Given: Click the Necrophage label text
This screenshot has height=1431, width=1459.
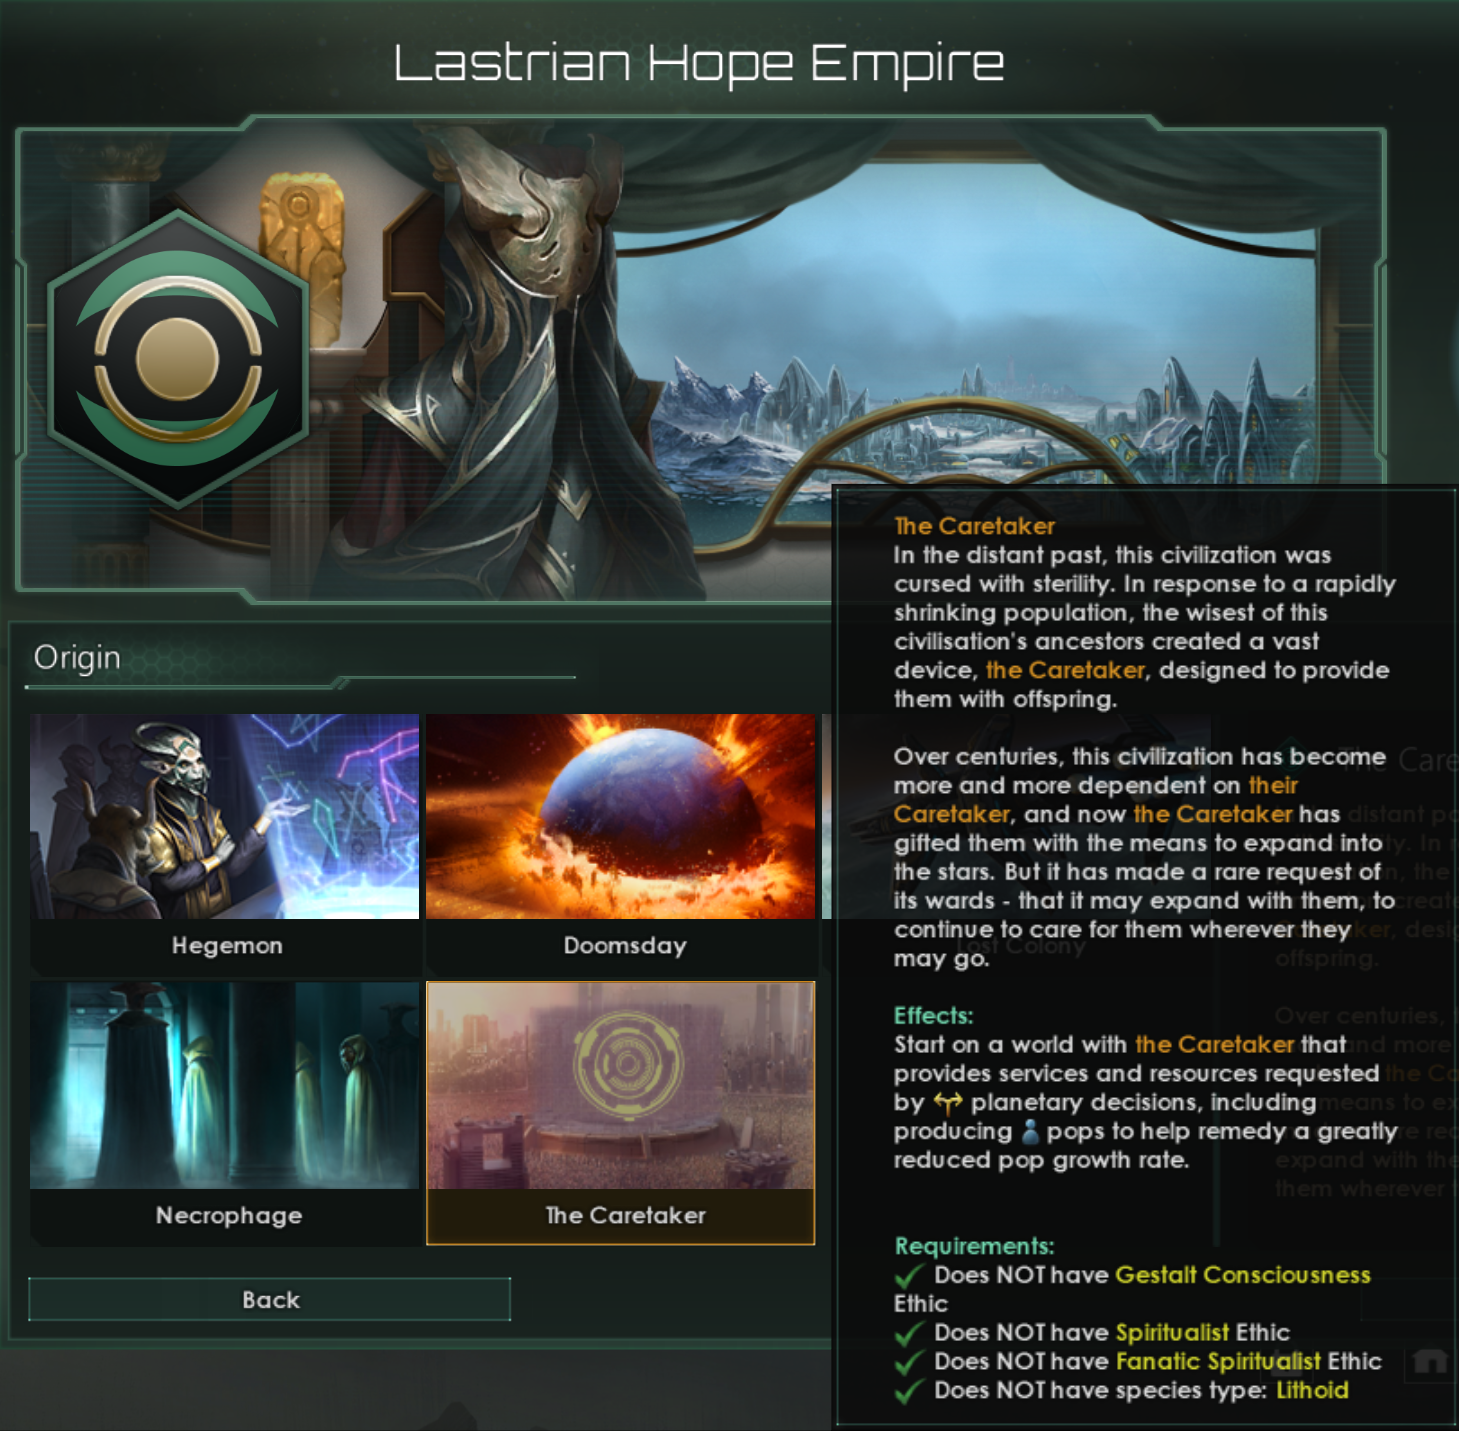Looking at the screenshot, I should (x=228, y=1215).
